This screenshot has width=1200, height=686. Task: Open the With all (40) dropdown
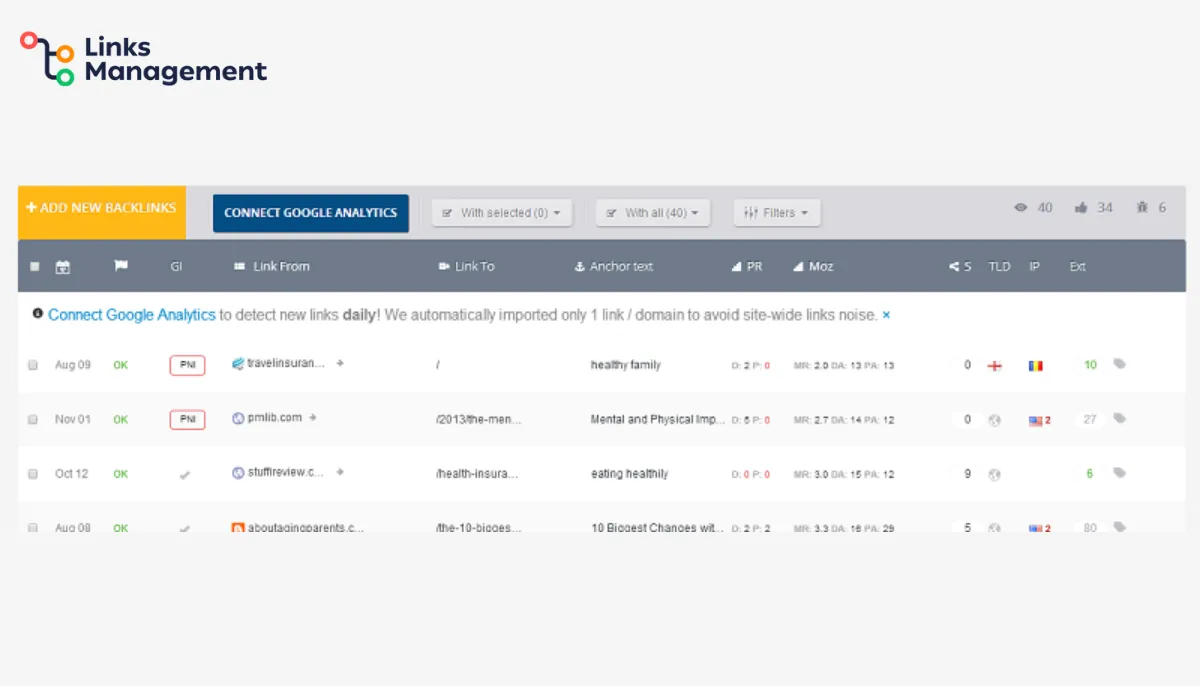pos(653,213)
